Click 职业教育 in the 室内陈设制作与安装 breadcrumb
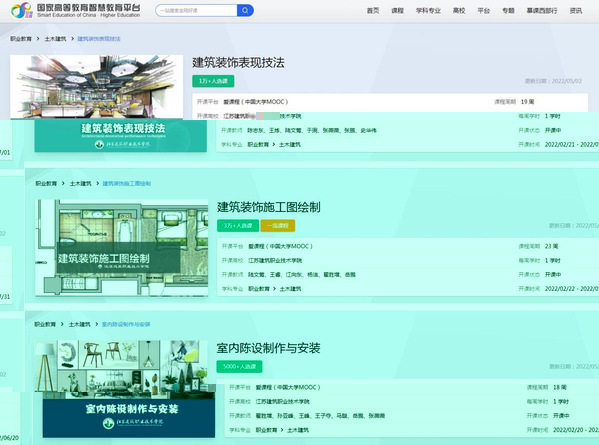This screenshot has width=599, height=445. coord(45,324)
